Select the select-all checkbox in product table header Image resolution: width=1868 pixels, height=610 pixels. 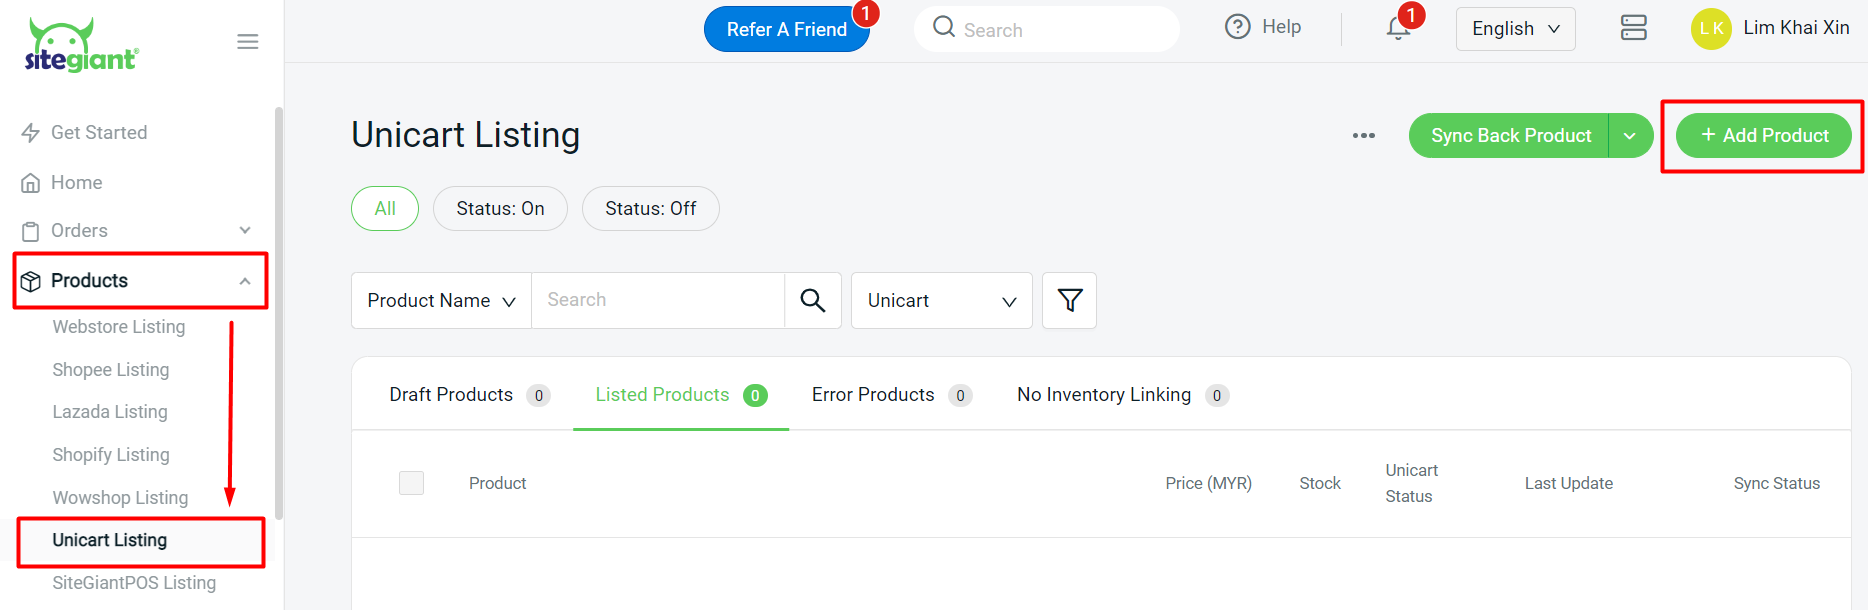tap(411, 482)
